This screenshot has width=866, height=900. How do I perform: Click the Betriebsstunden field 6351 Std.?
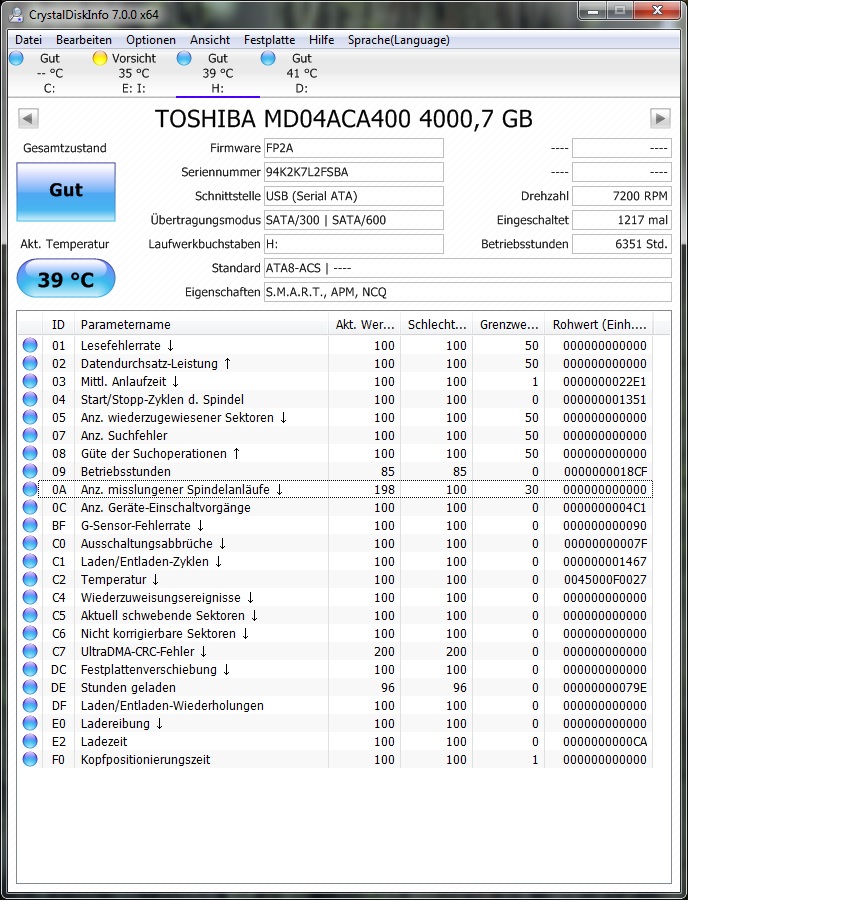(622, 244)
